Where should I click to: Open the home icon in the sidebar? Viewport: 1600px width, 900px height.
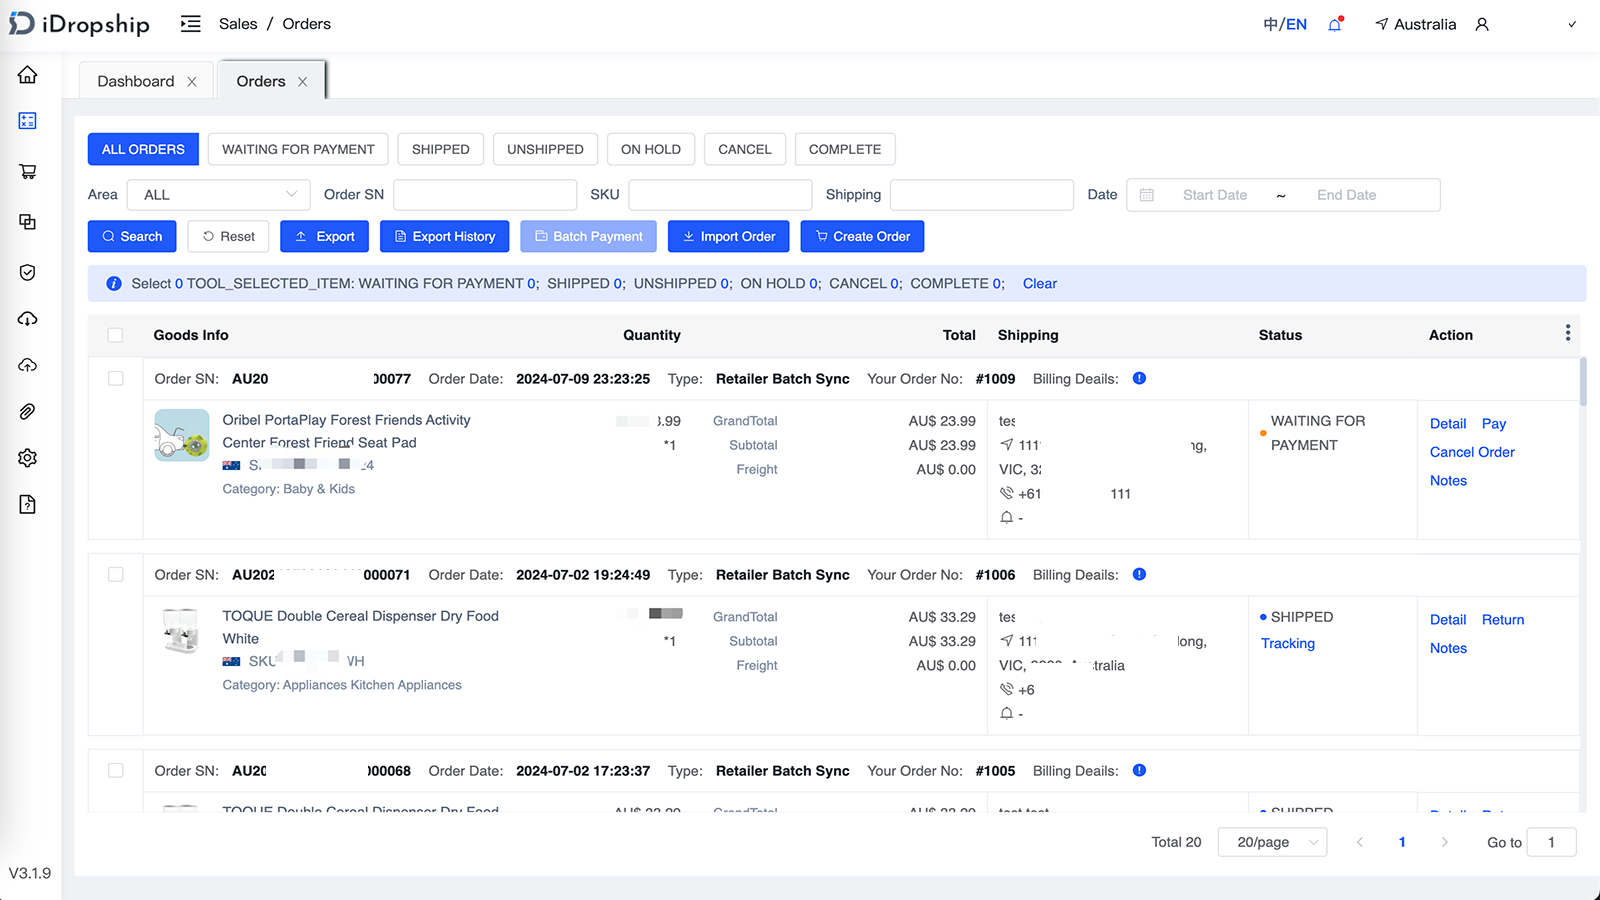click(x=28, y=75)
